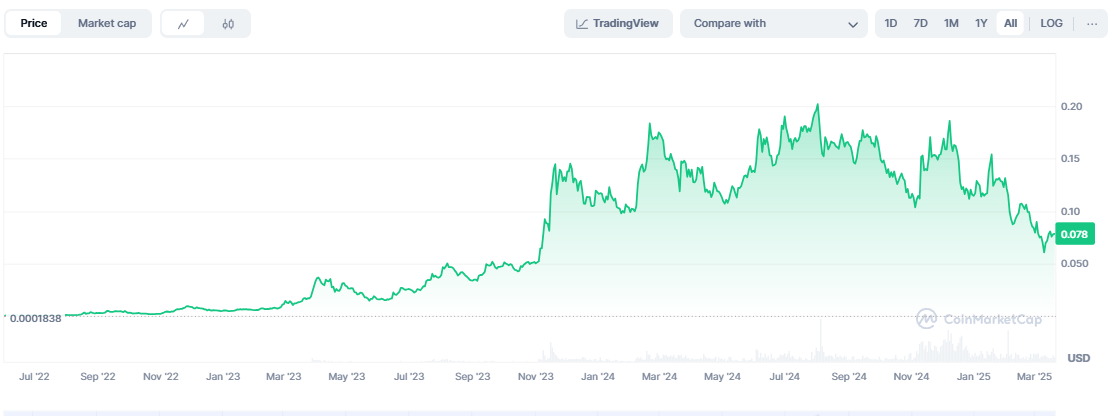Select the Price tab
Image resolution: width=1116 pixels, height=416 pixels.
34,23
